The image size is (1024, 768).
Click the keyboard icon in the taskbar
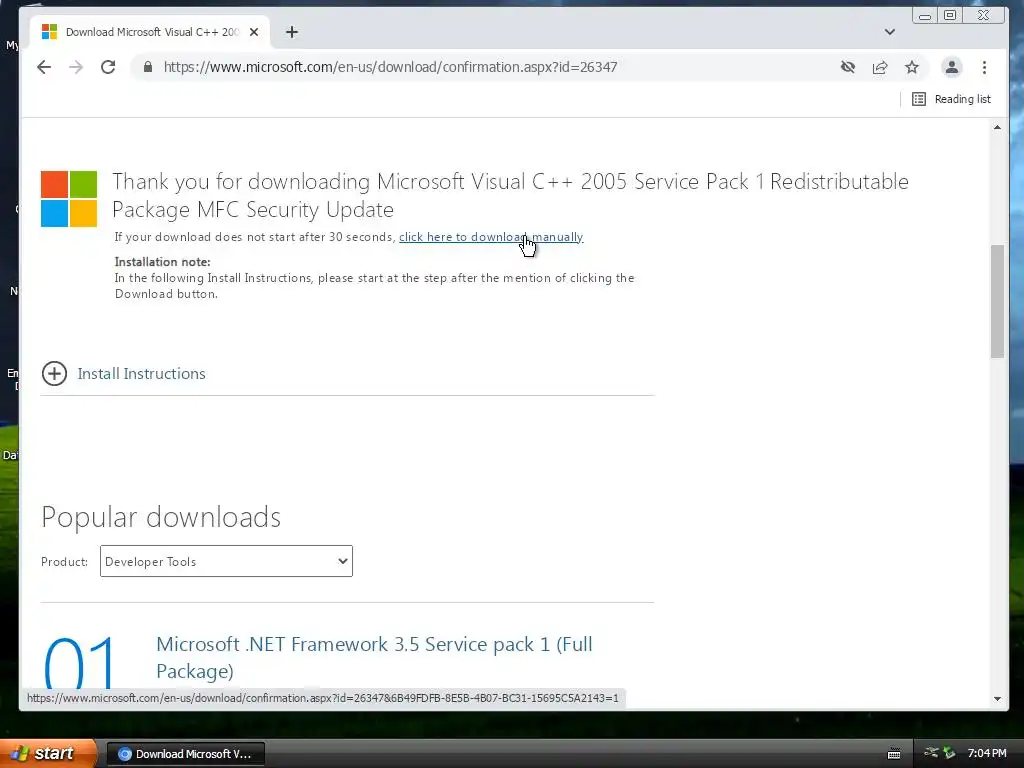pos(894,754)
